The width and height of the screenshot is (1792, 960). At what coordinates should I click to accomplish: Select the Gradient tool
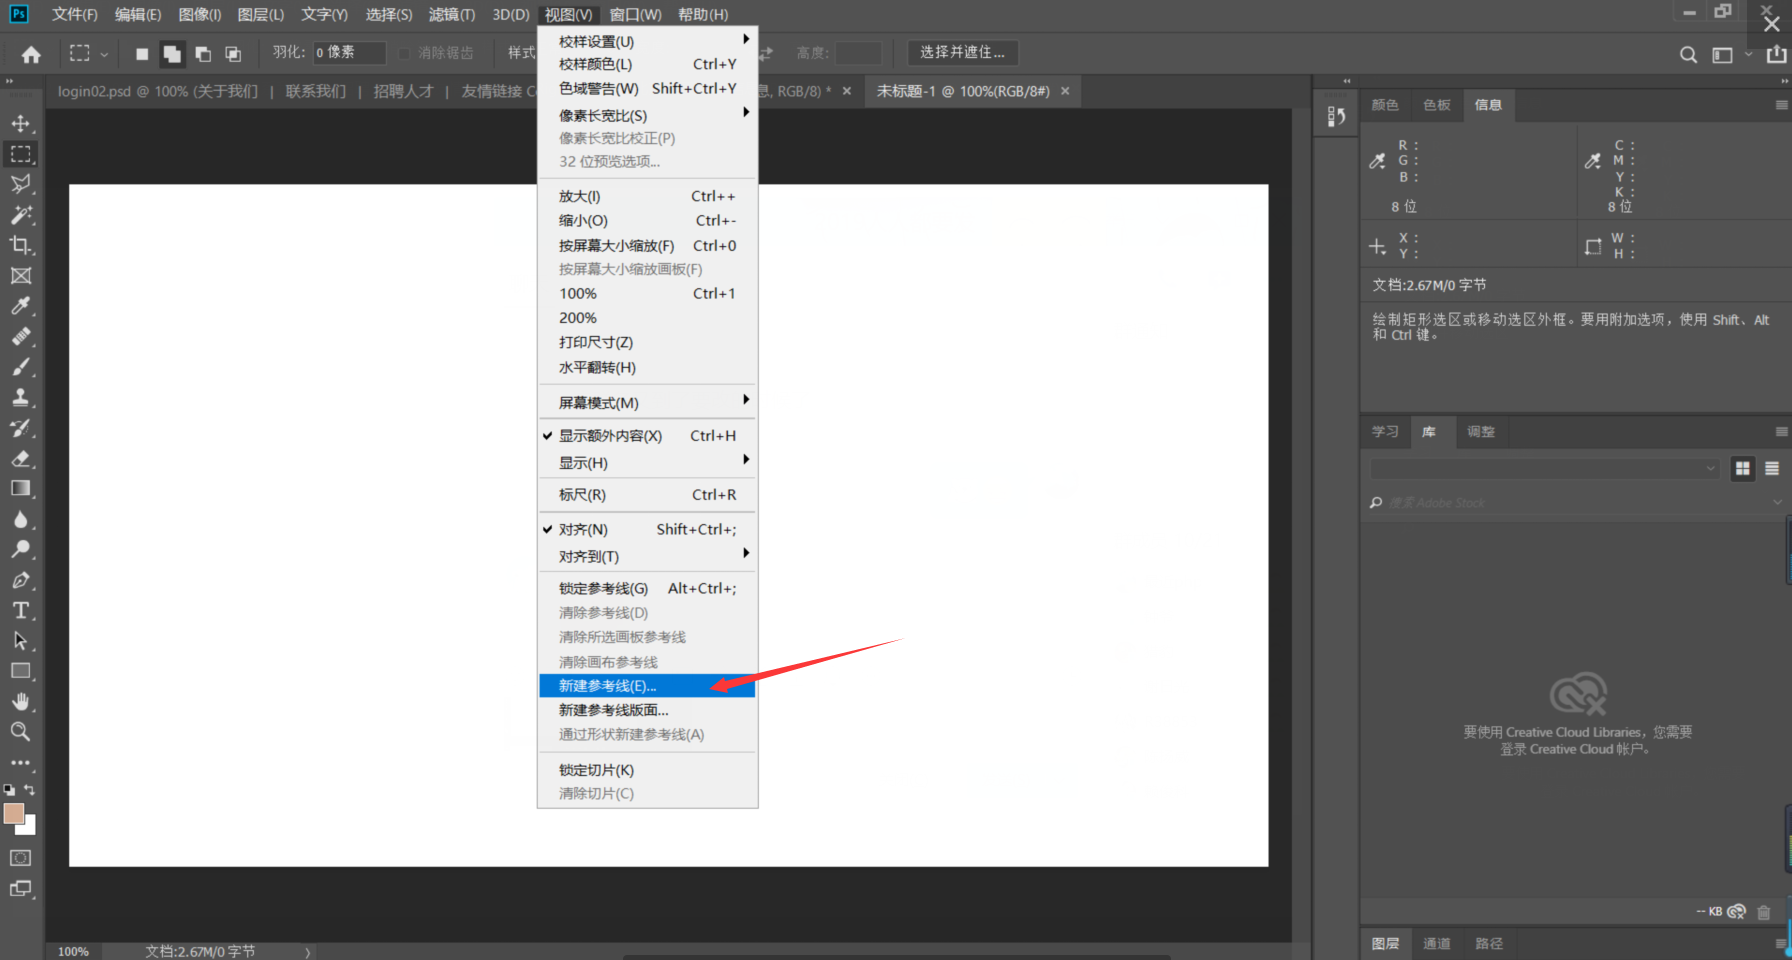point(20,488)
